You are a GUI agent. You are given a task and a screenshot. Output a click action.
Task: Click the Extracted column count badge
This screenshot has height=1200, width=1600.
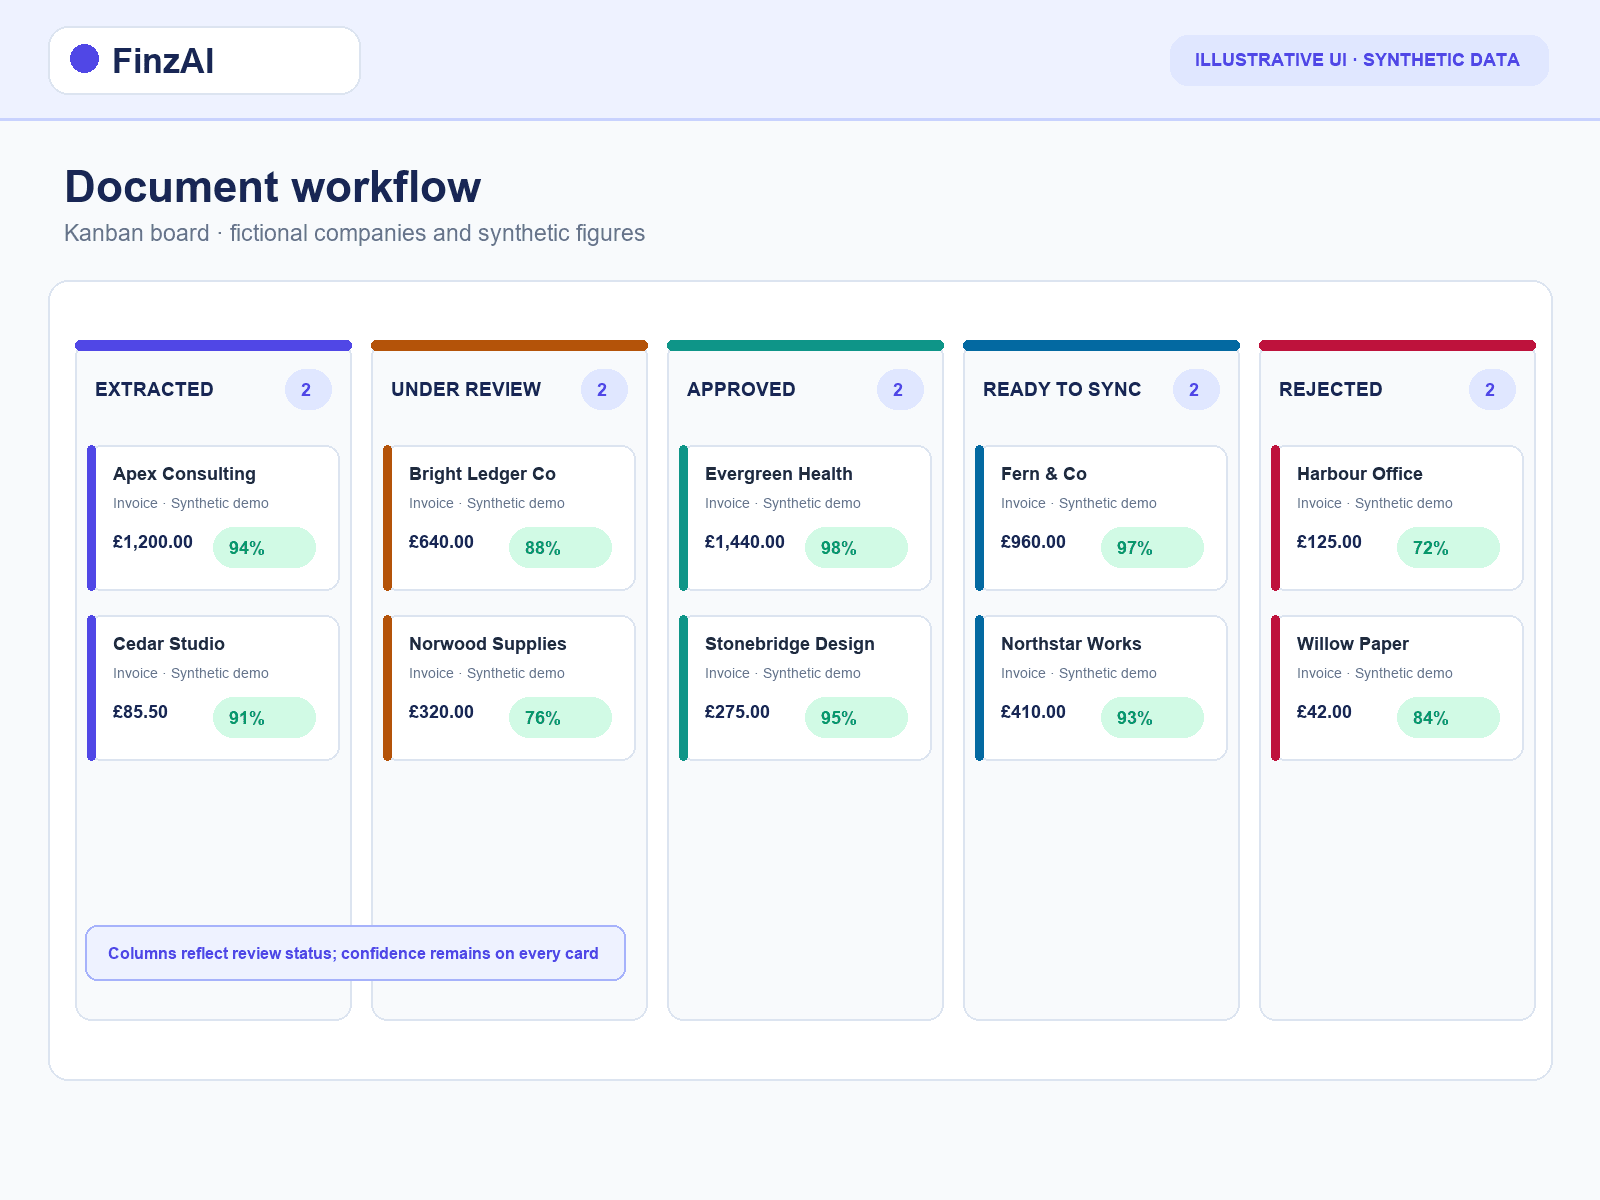(x=308, y=390)
